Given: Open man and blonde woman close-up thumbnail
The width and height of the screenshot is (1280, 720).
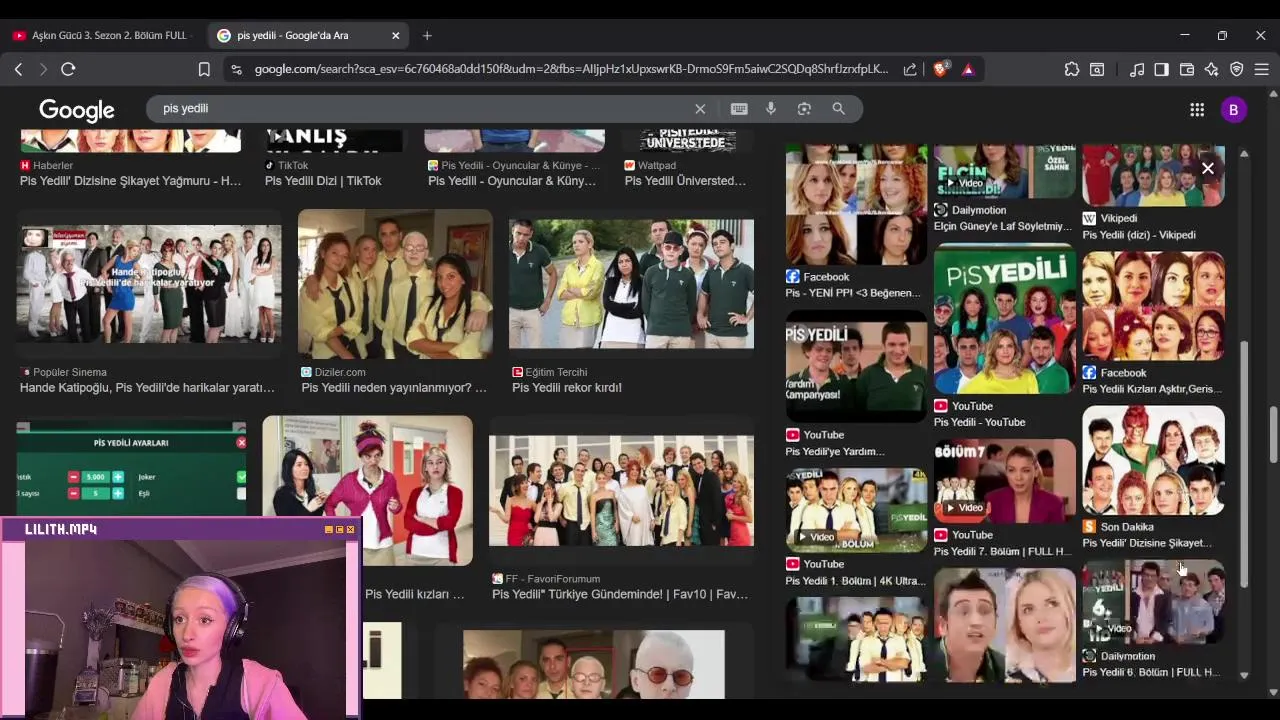Looking at the screenshot, I should click(x=1005, y=625).
